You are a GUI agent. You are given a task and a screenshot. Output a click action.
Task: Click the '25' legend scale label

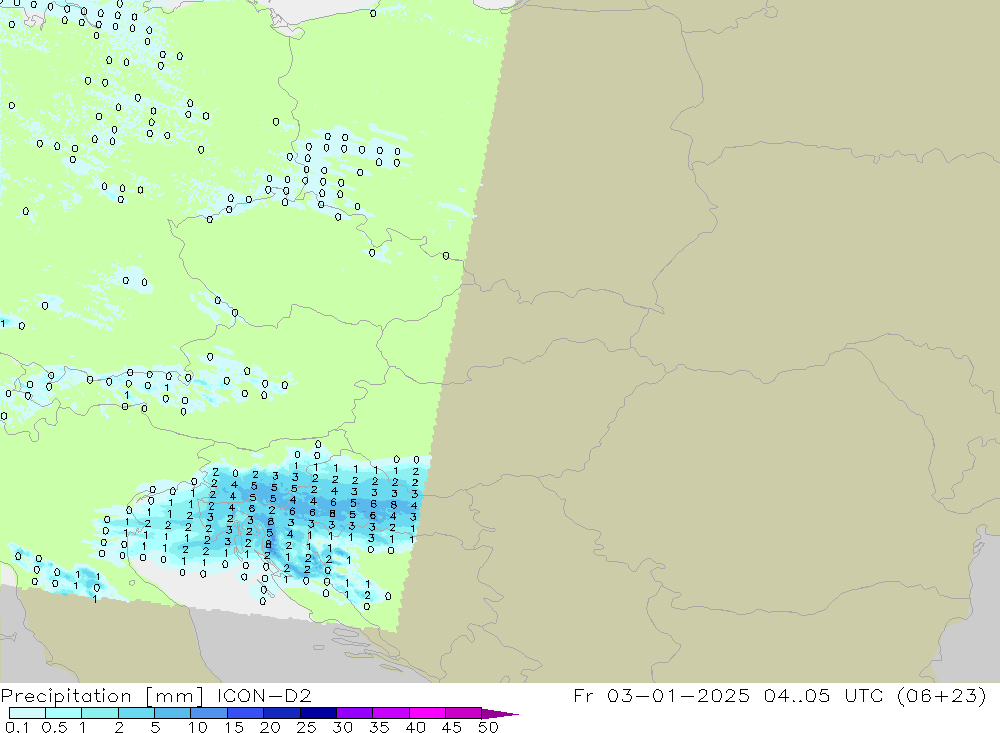click(x=307, y=727)
